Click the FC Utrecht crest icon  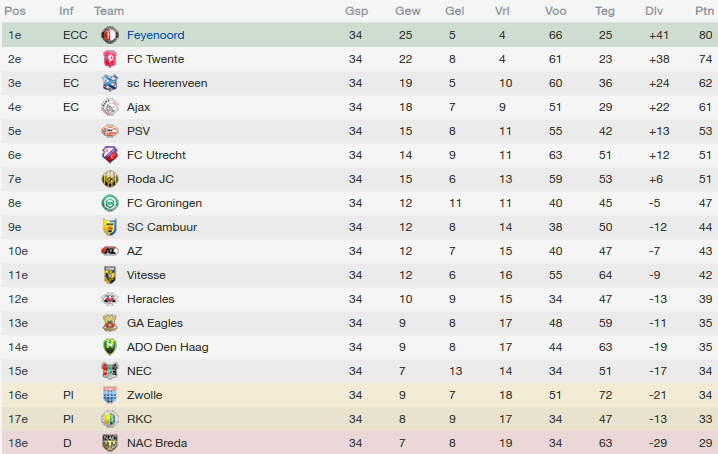pyautogui.click(x=110, y=155)
